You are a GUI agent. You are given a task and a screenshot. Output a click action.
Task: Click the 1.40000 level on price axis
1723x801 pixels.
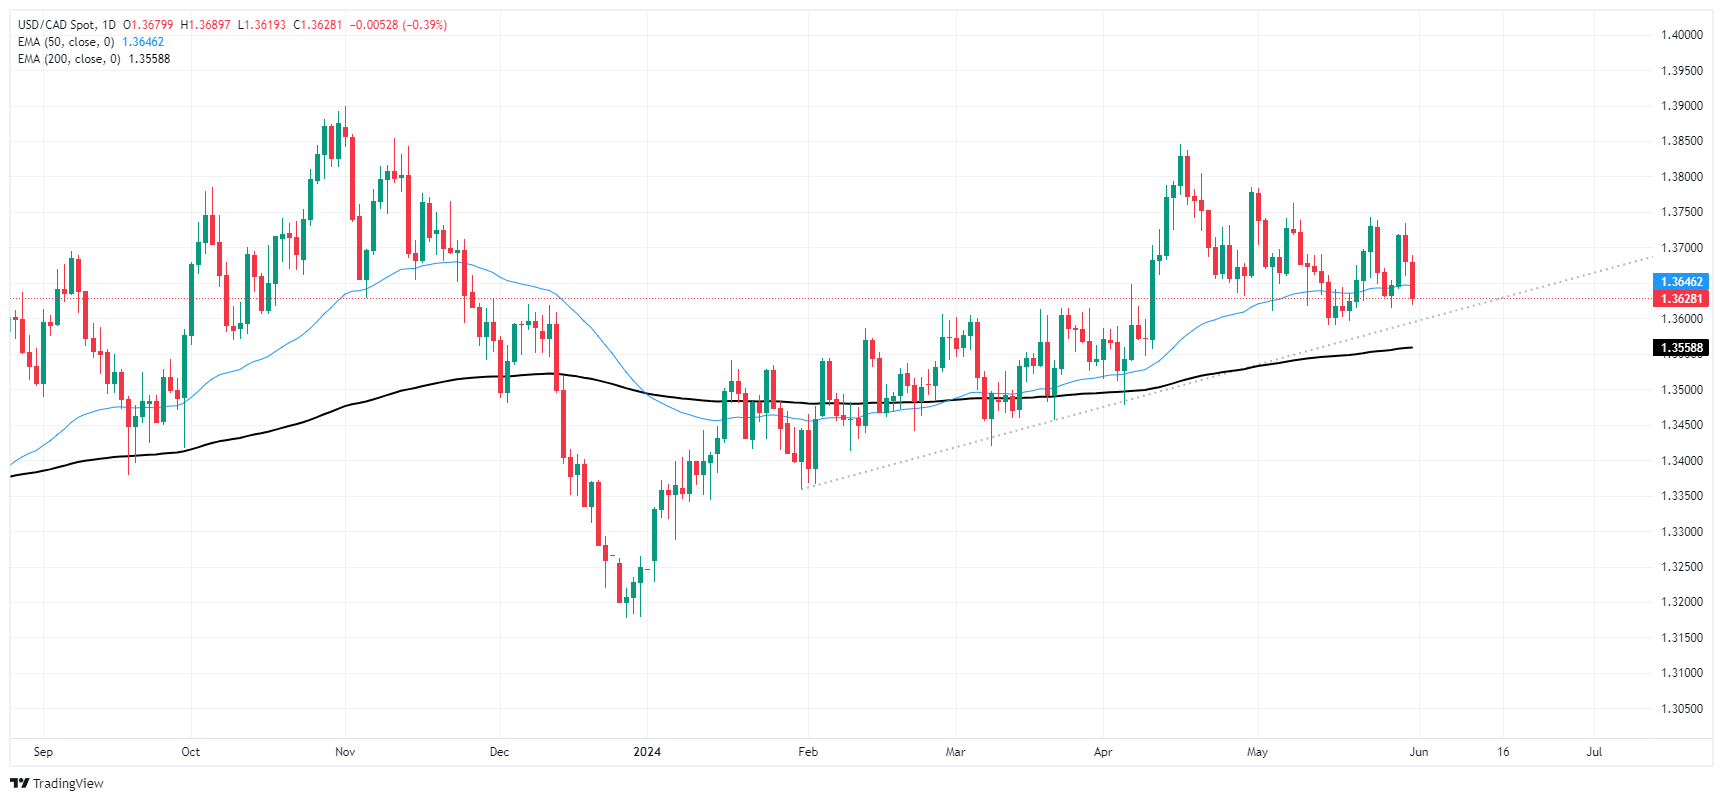tap(1682, 35)
